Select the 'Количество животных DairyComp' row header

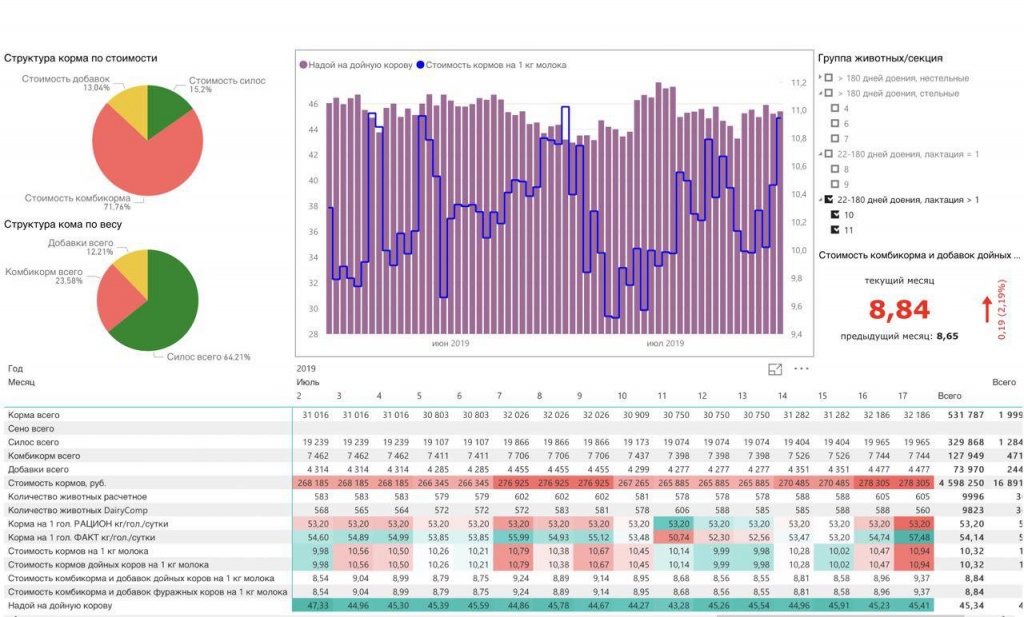click(x=78, y=511)
